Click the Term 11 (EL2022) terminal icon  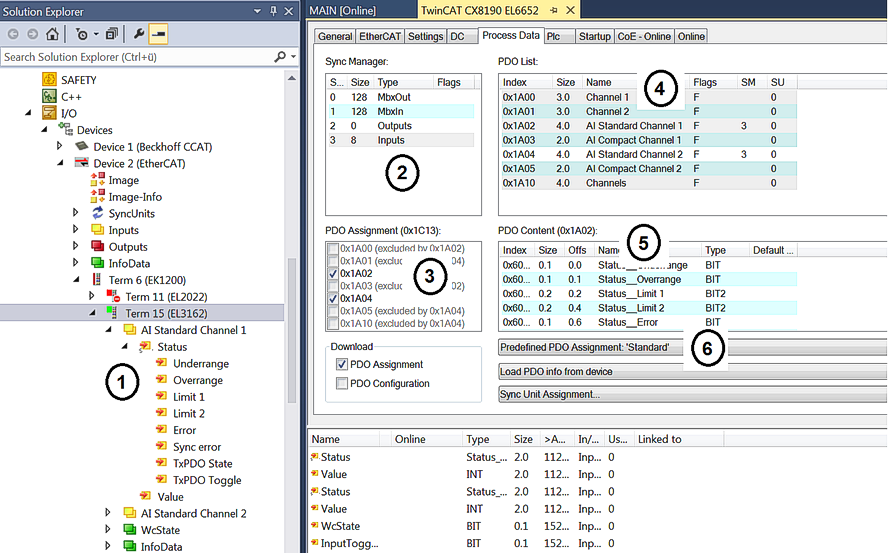pos(113,297)
